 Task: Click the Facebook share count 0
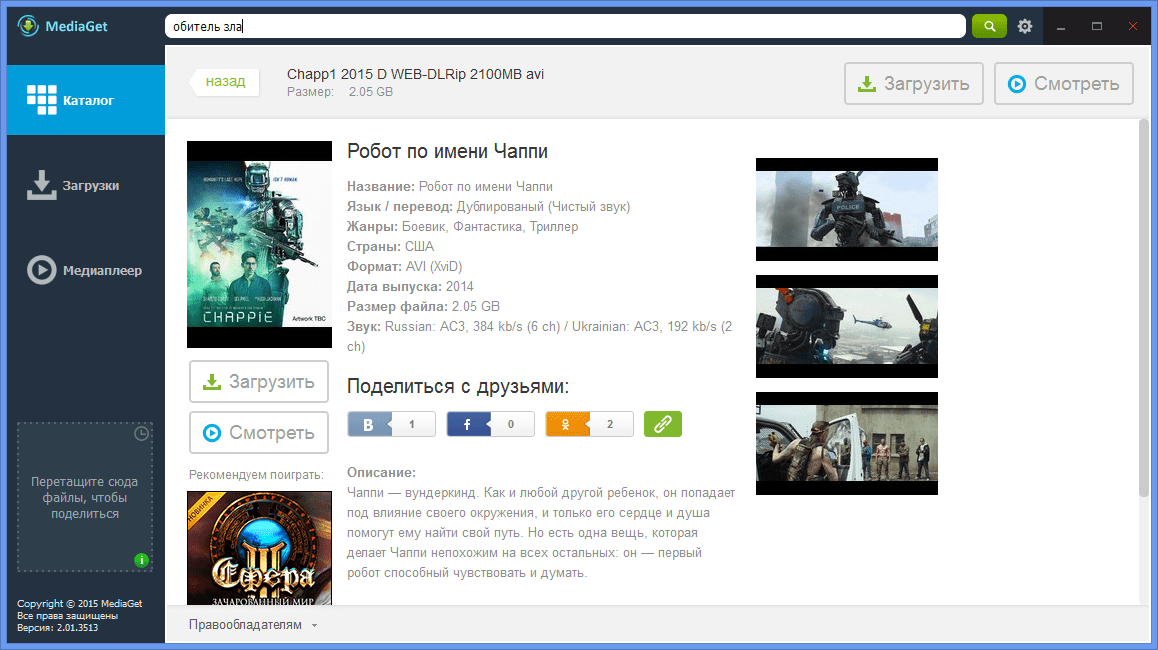click(511, 424)
